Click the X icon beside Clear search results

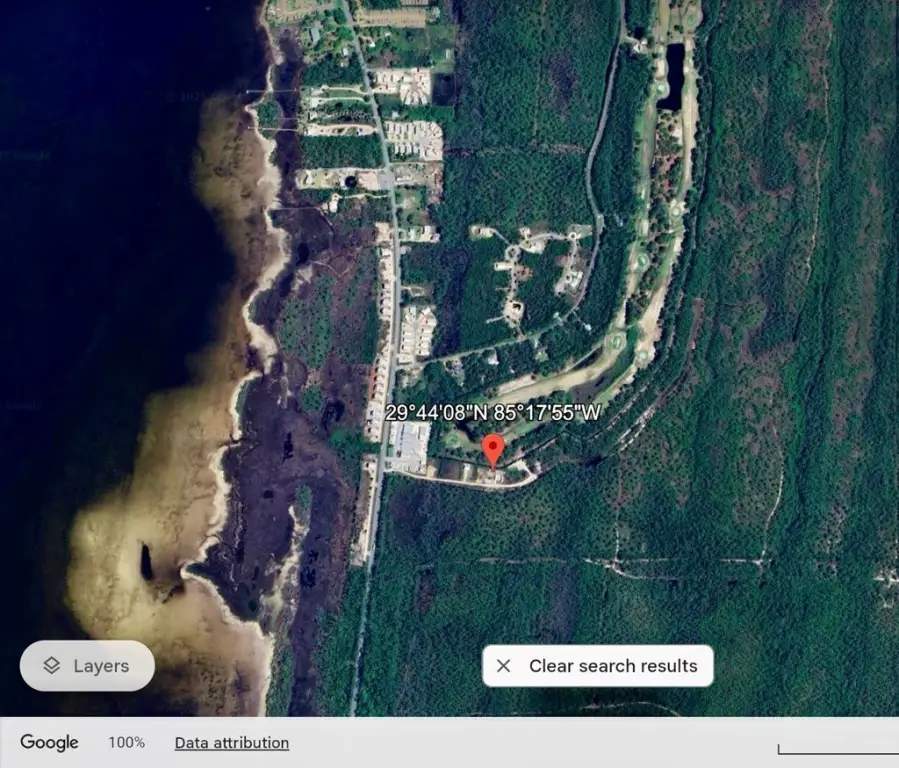[x=504, y=666]
